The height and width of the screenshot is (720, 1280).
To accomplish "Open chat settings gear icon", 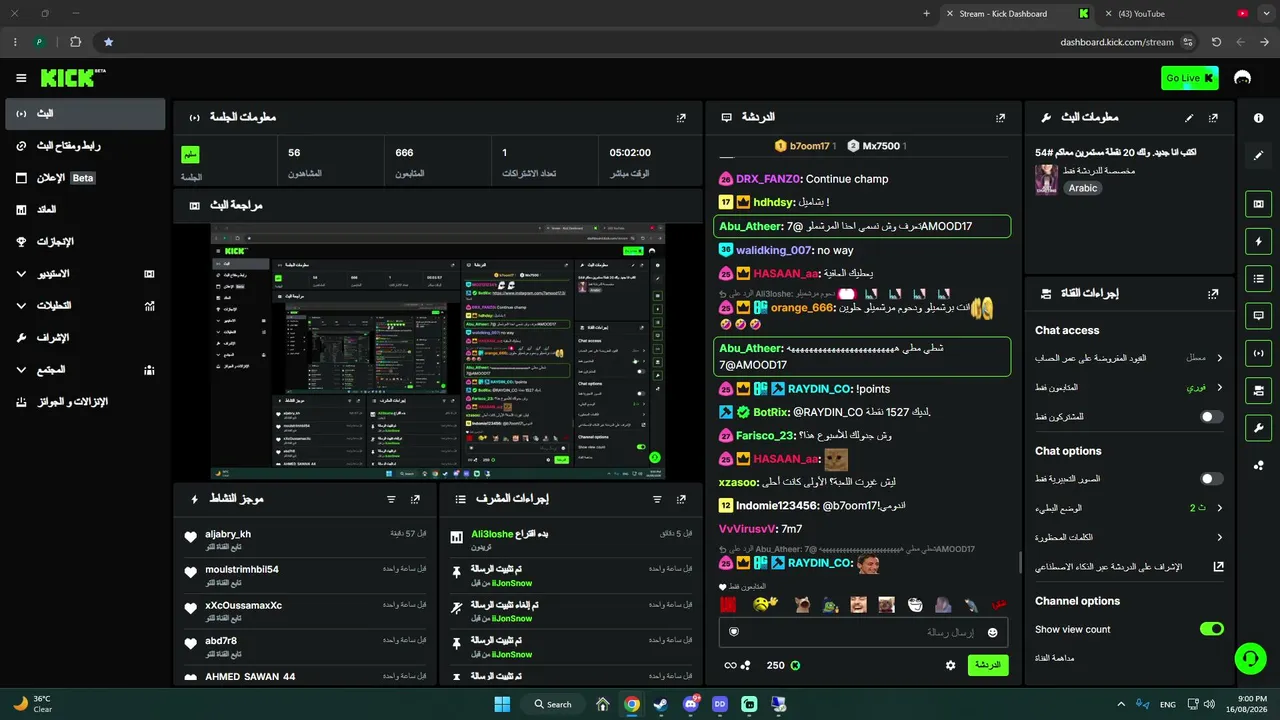I will [950, 665].
